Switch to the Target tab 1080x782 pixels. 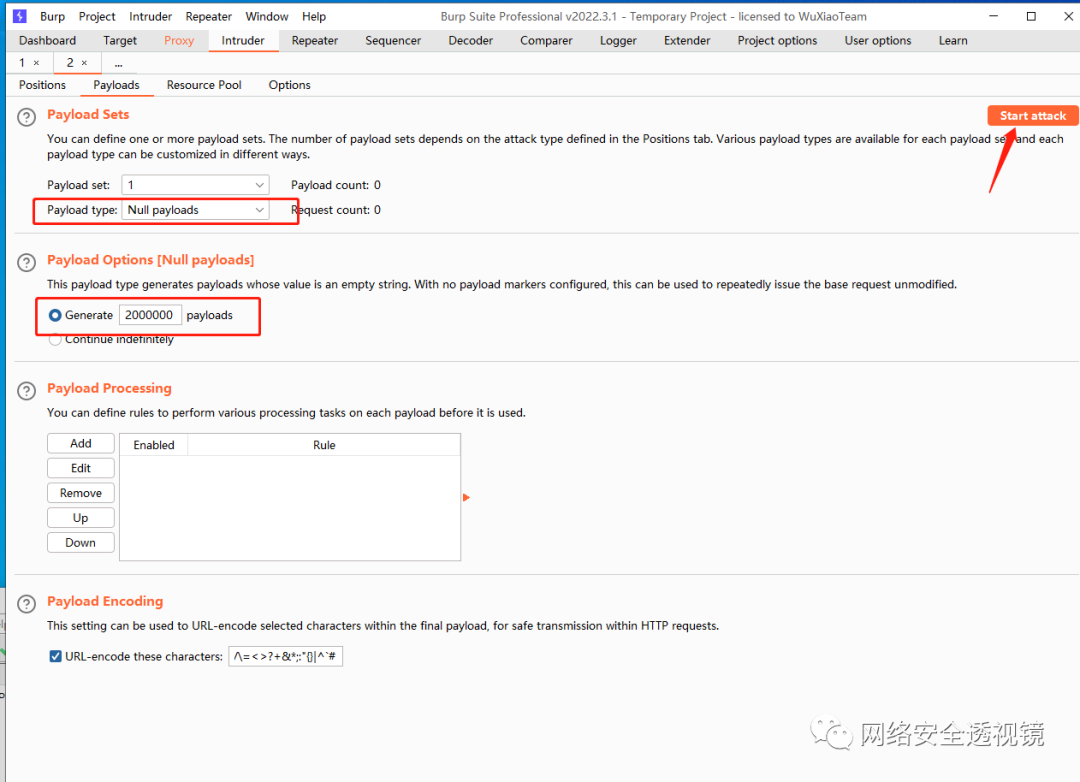pyautogui.click(x=120, y=41)
